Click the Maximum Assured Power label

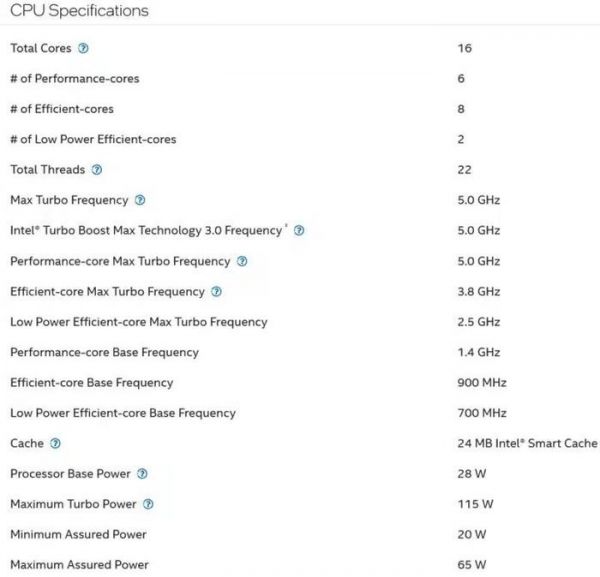point(79,565)
